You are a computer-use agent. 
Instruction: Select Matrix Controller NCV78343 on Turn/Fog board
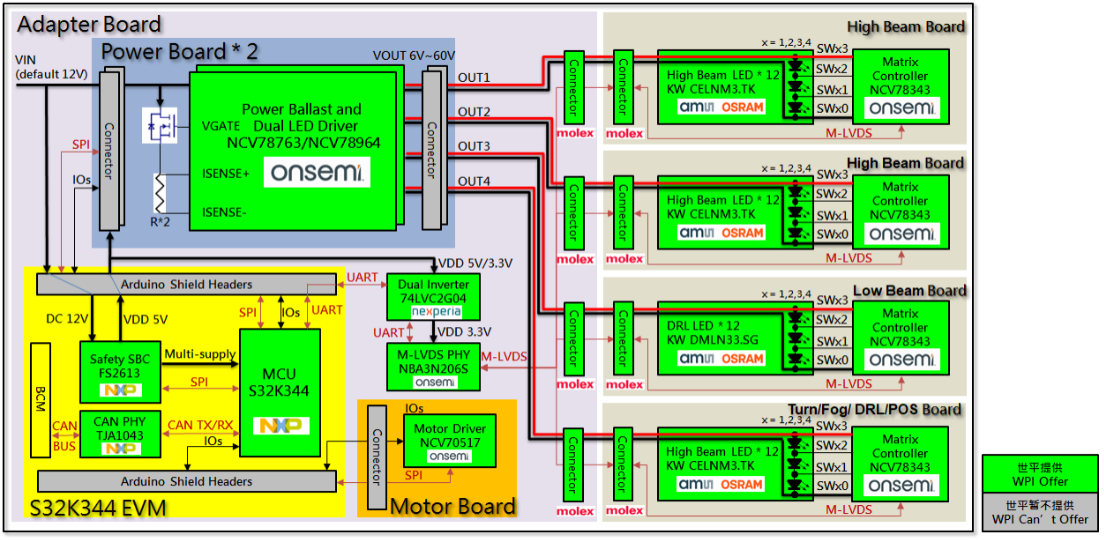(x=901, y=460)
